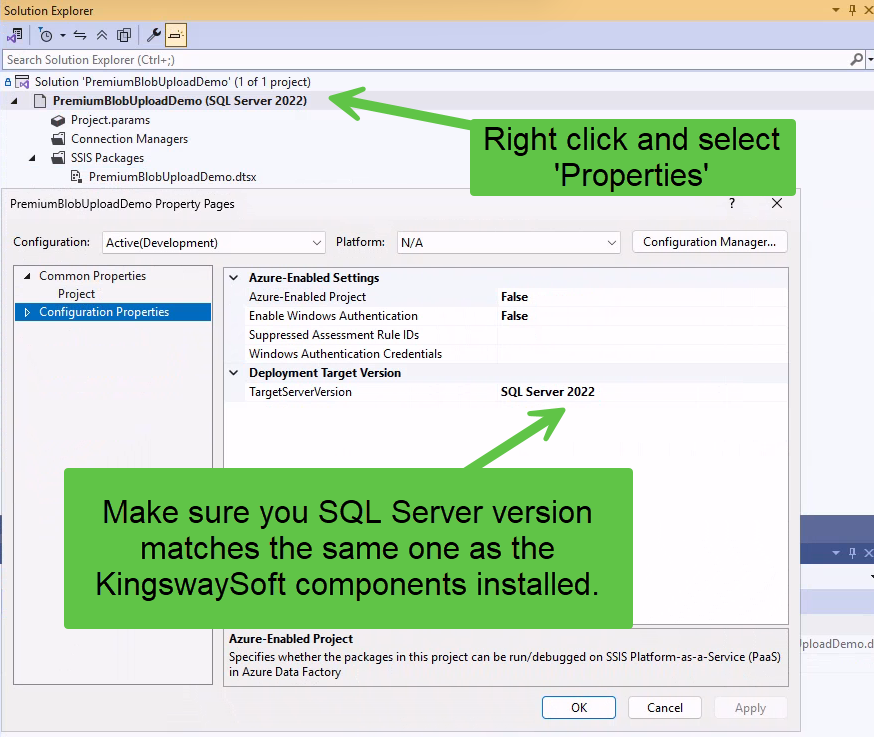Select Enable Windows Authentication property
Image resolution: width=874 pixels, height=737 pixels.
333,316
